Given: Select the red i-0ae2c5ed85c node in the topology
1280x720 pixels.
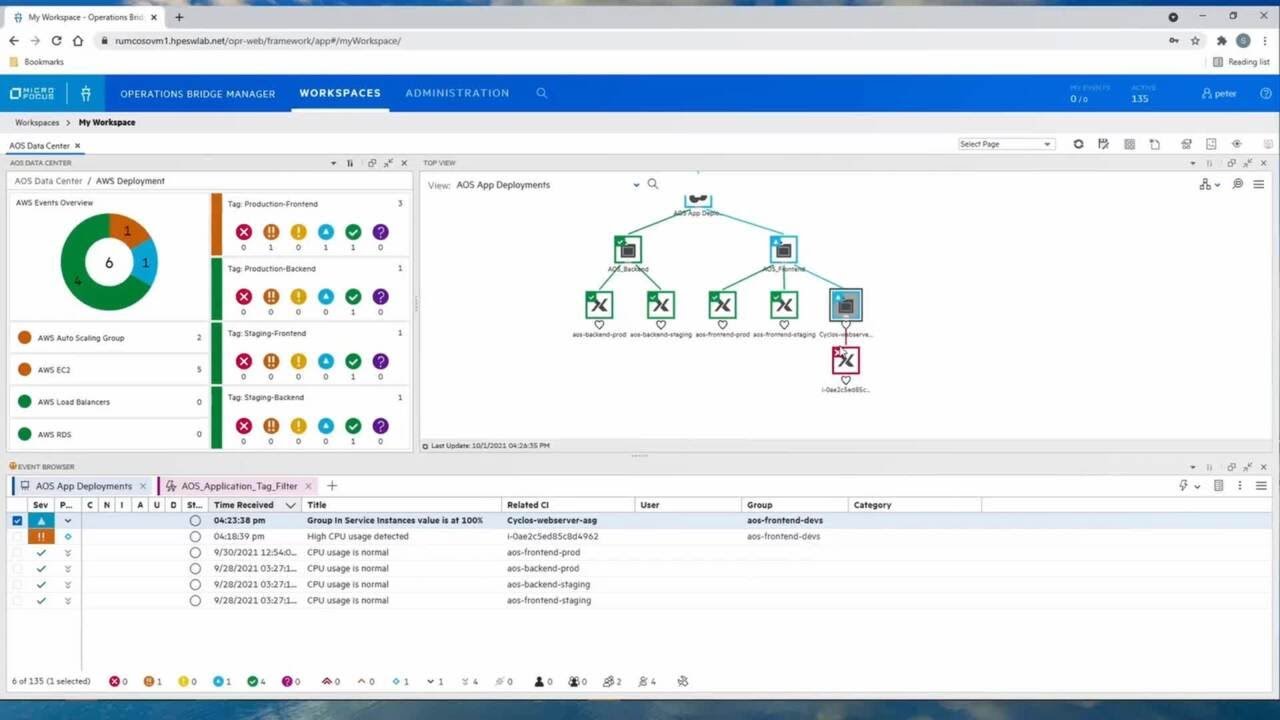Looking at the screenshot, I should pyautogui.click(x=845, y=360).
